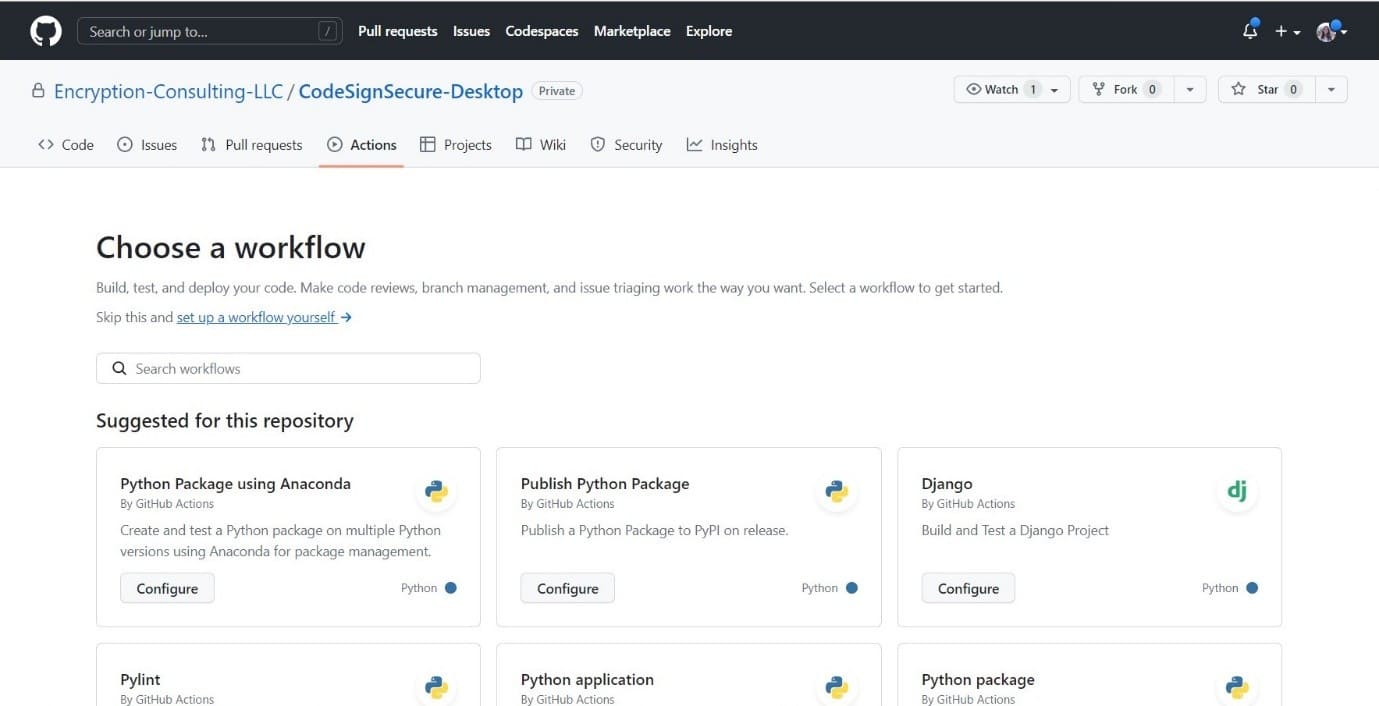Star the repository
Image resolution: width=1379 pixels, height=706 pixels.
(x=1266, y=89)
